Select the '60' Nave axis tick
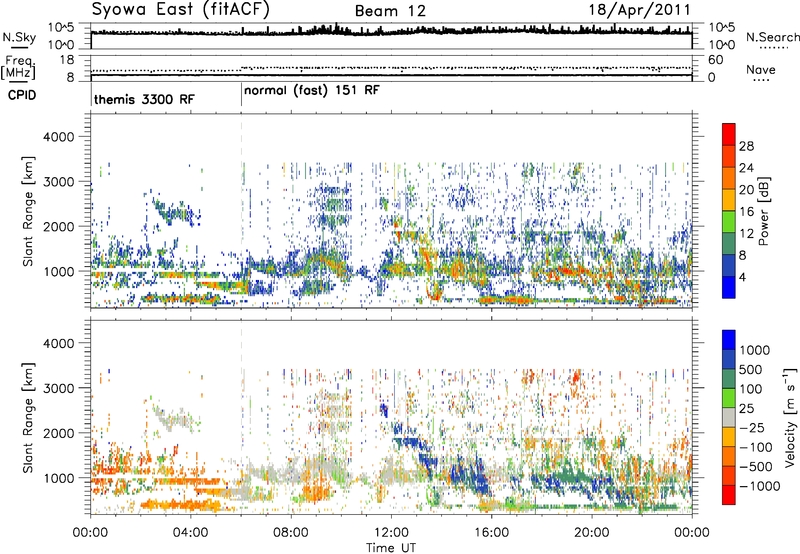800x554 pixels. pyautogui.click(x=716, y=60)
